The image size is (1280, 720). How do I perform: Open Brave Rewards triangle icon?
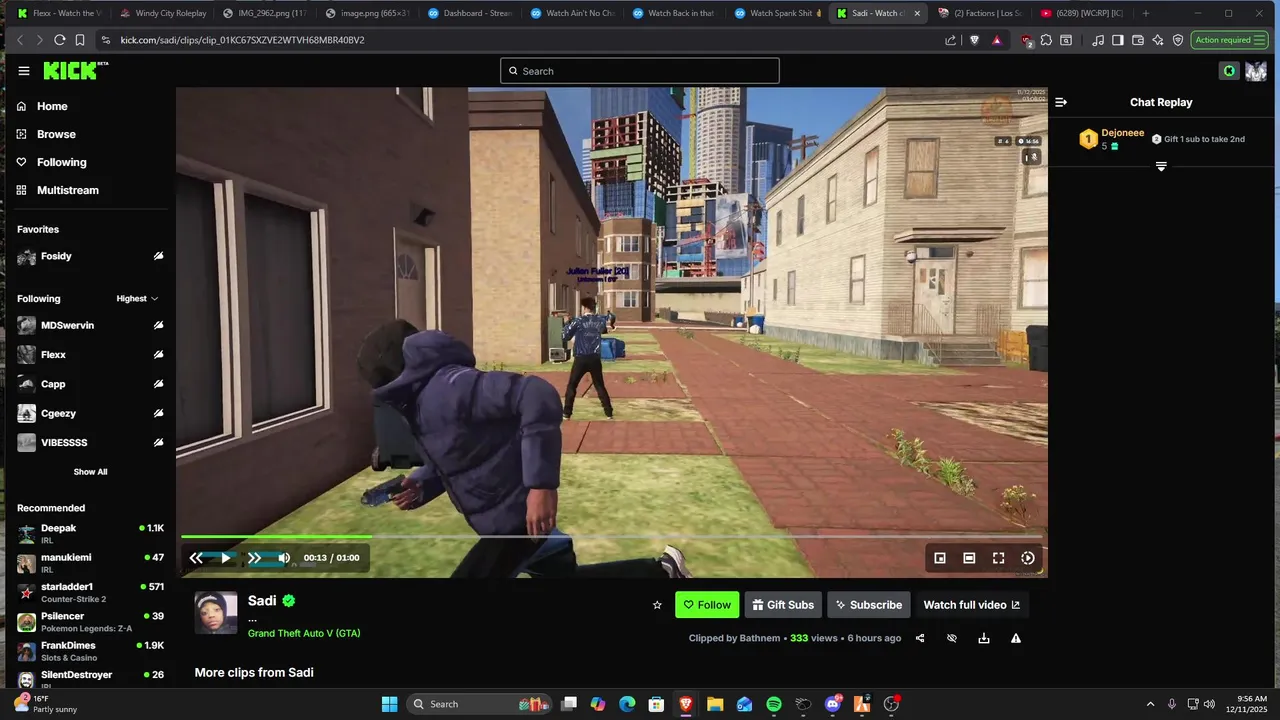pyautogui.click(x=997, y=40)
